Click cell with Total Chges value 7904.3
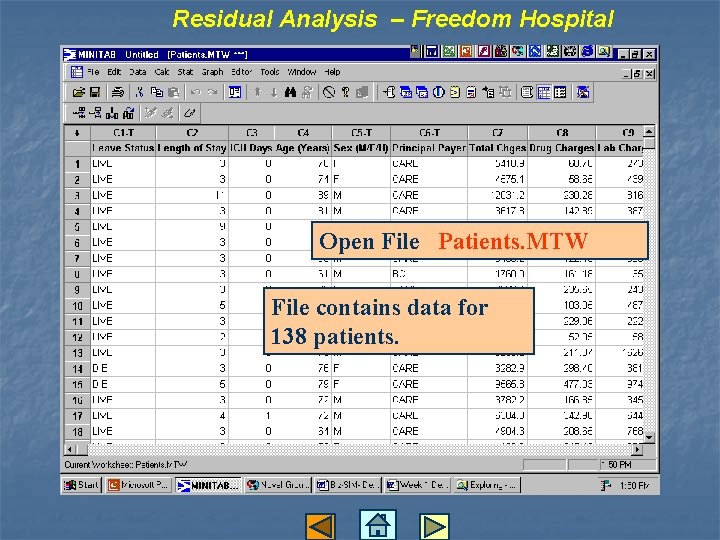Image resolution: width=720 pixels, height=540 pixels. (498, 431)
